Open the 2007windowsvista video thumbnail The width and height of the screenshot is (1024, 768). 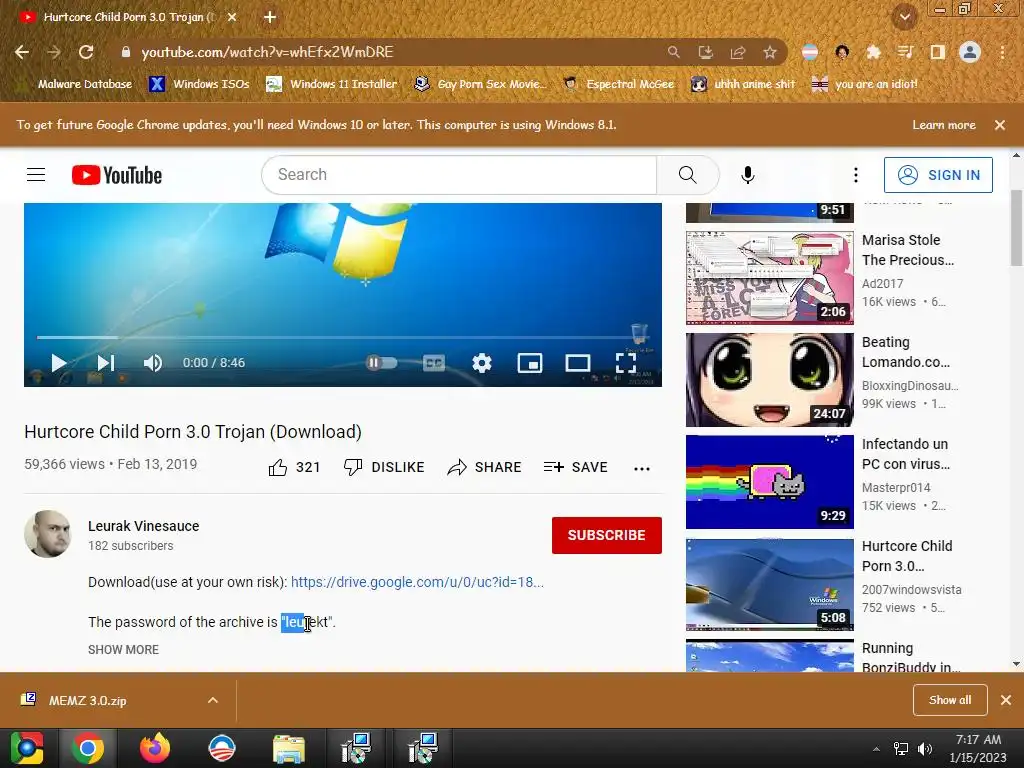[x=770, y=584]
